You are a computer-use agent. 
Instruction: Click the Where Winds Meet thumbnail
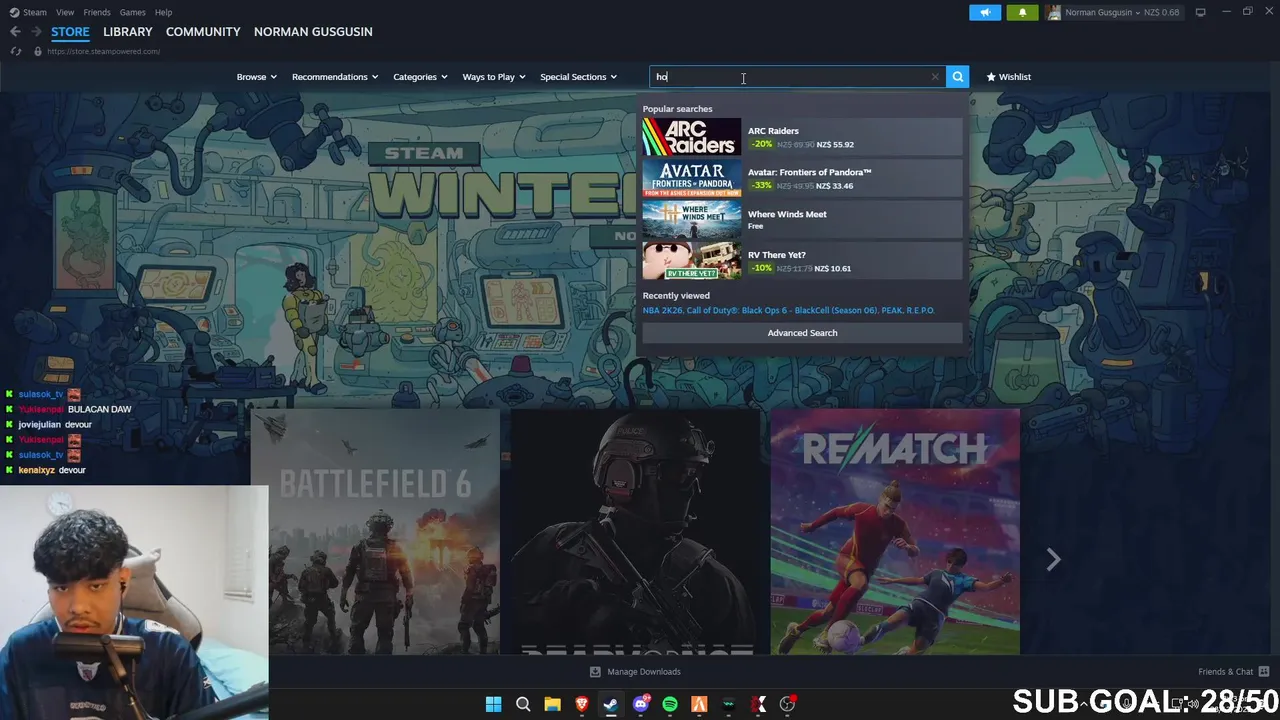(692, 219)
